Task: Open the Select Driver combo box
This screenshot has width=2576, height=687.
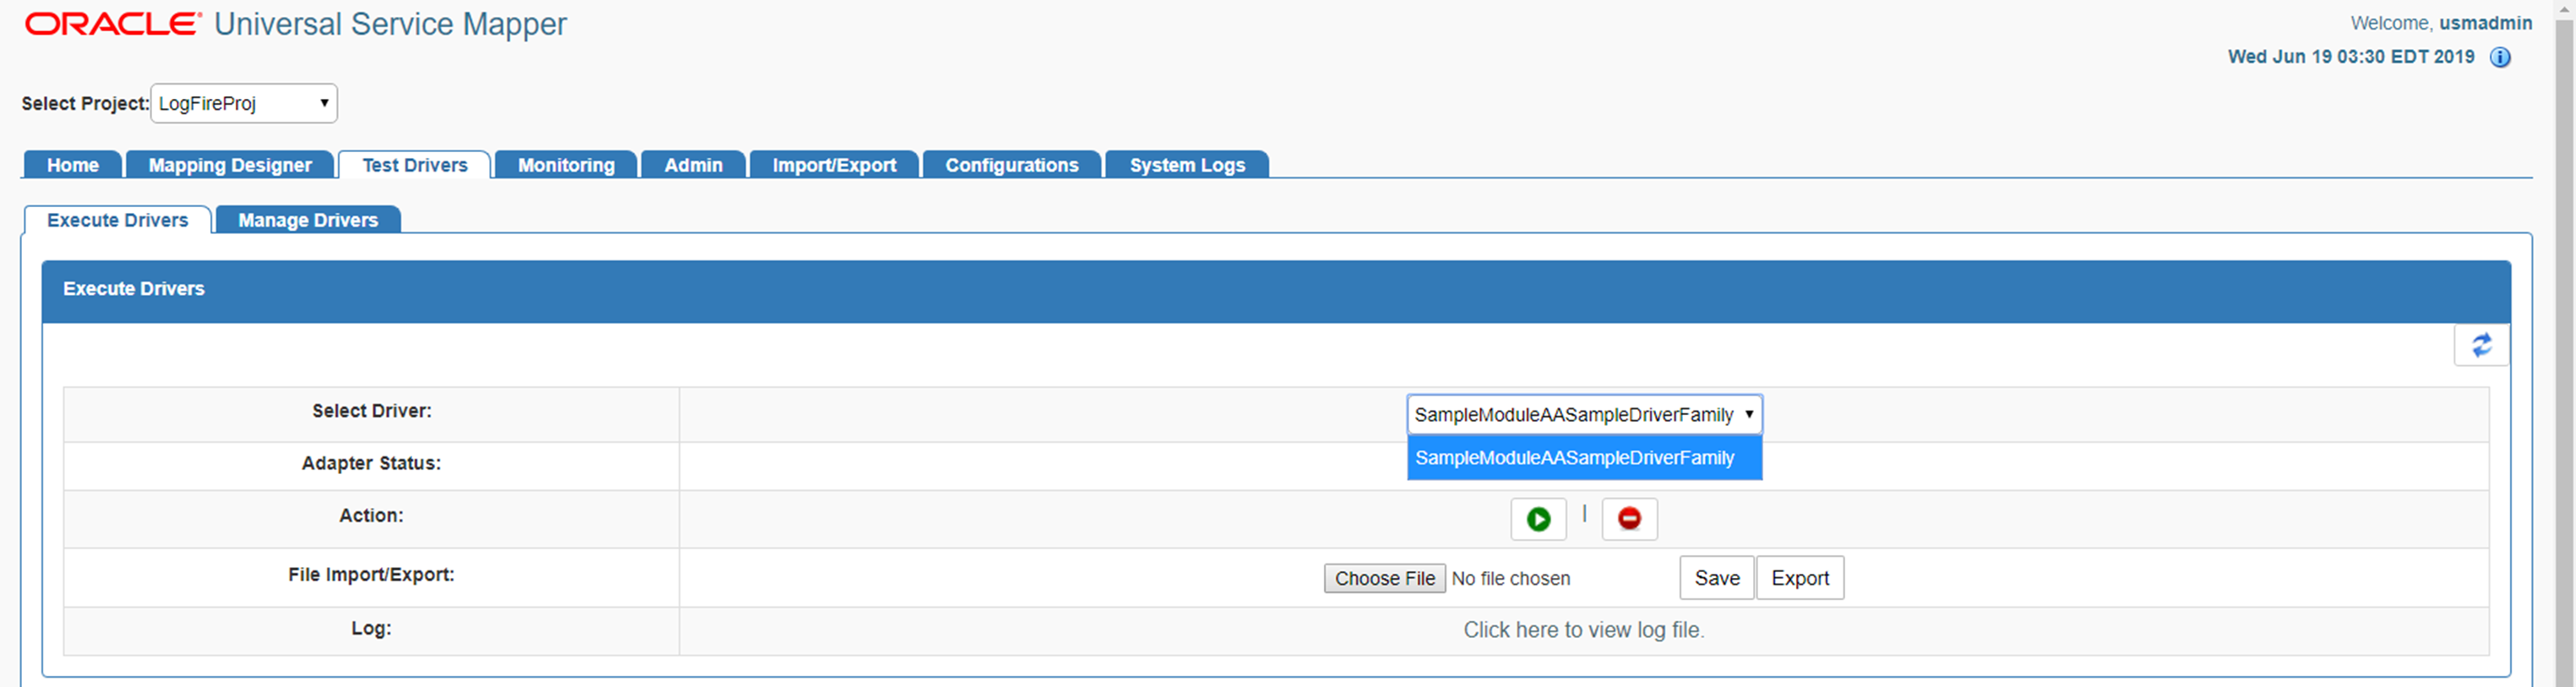Action: [1584, 414]
